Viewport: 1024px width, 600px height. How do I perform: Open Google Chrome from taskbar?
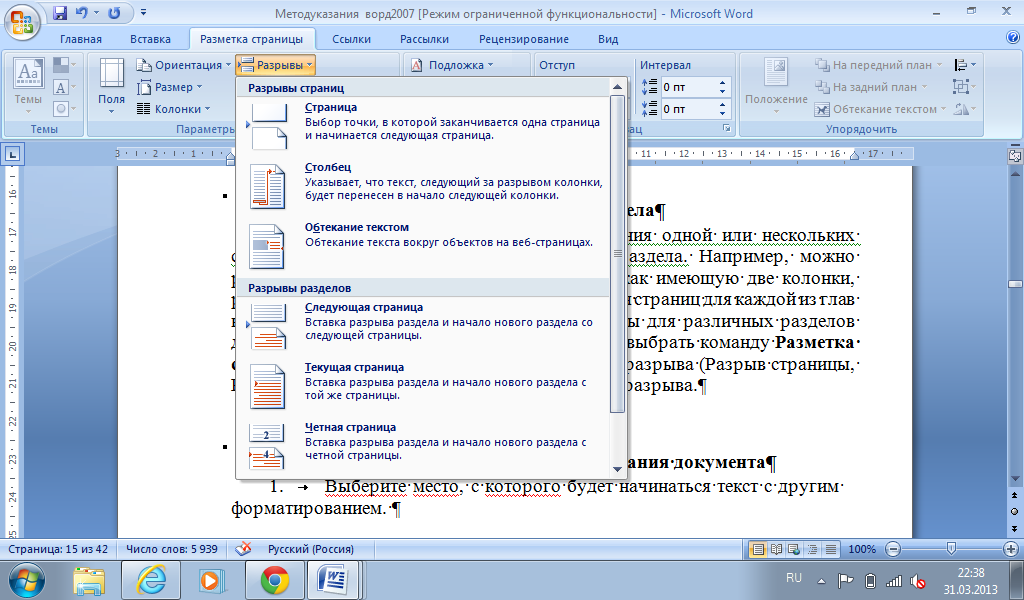tap(275, 580)
